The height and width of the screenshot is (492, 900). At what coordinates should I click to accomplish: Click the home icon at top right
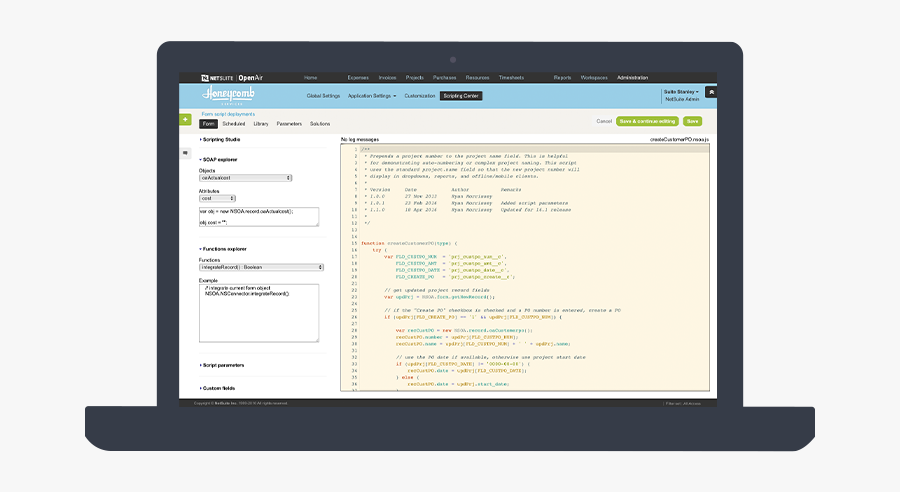click(x=711, y=92)
